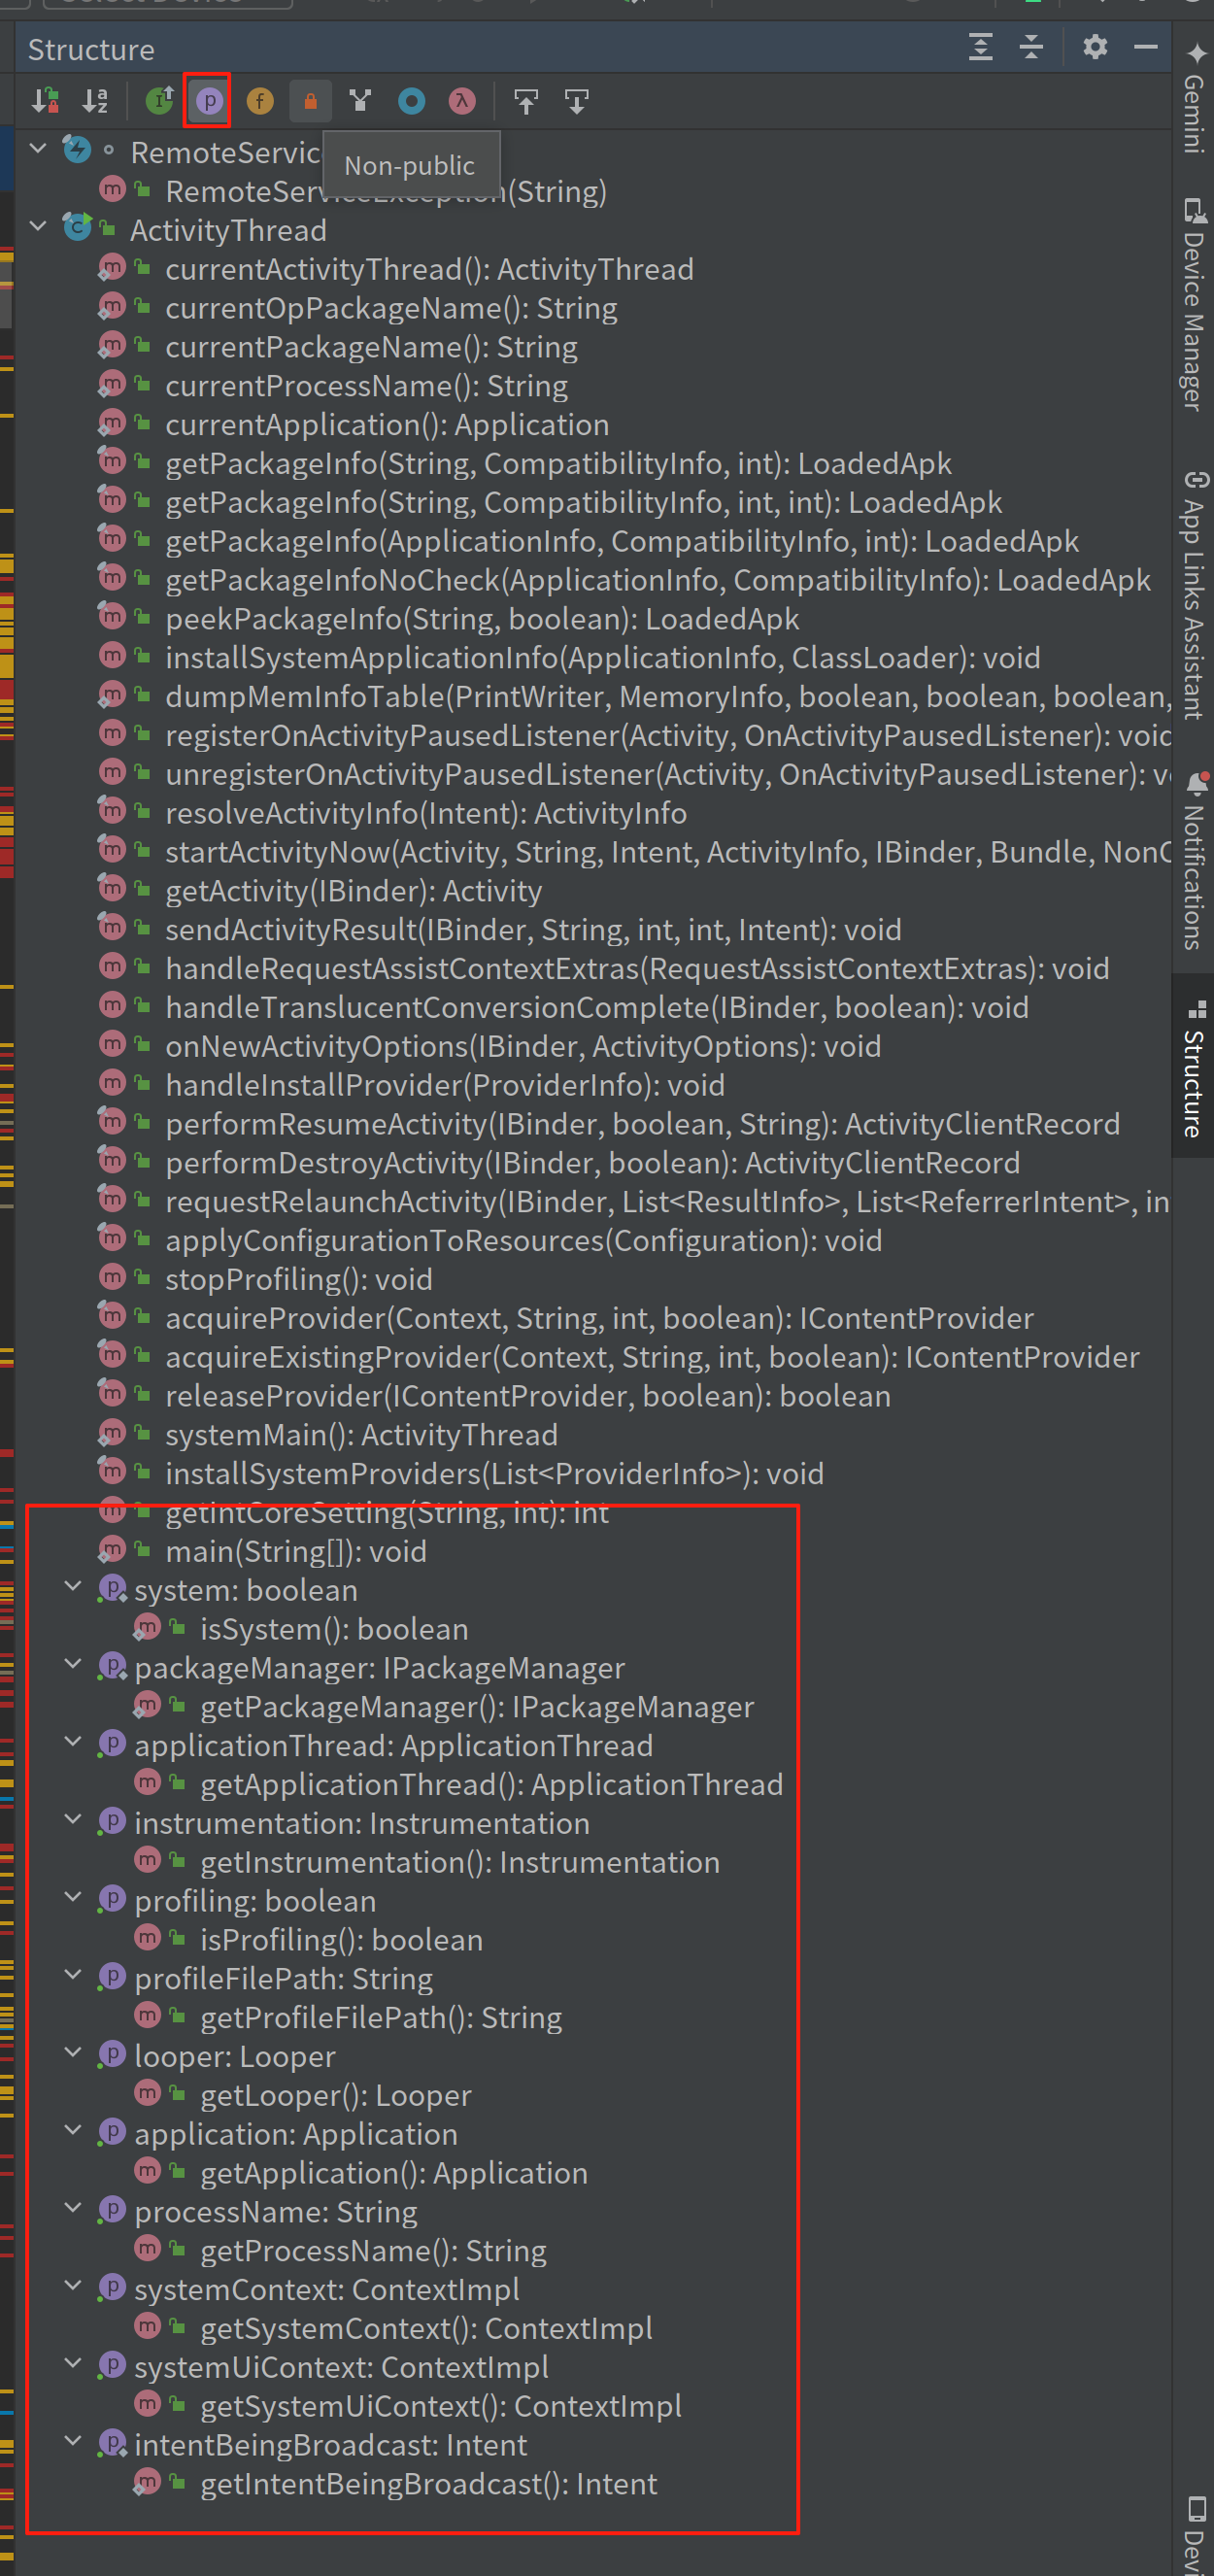Click the autoscroll to source icon
Screen dimensions: 1214x2576
pyautogui.click(x=526, y=100)
